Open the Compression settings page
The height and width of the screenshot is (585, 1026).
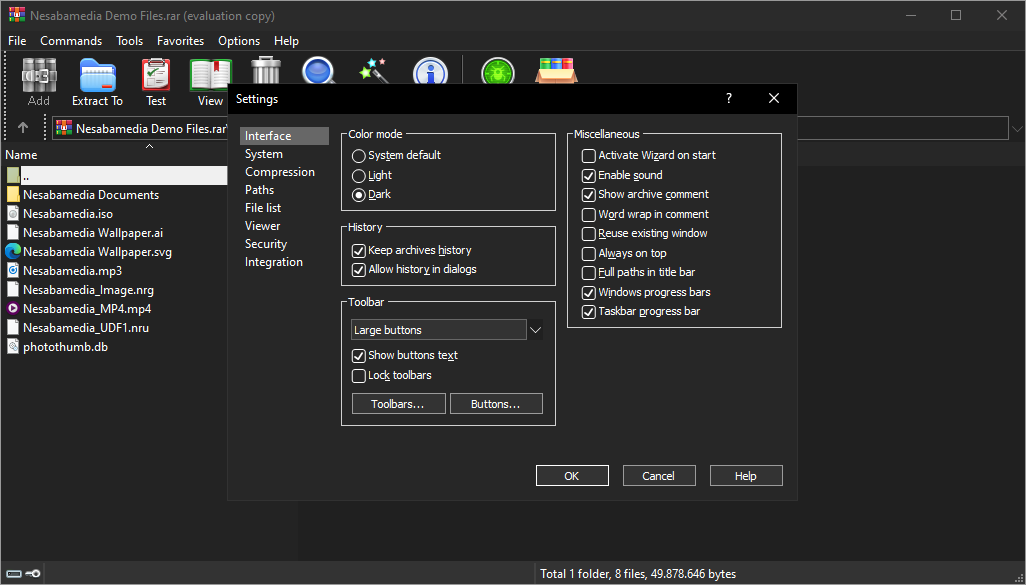click(x=279, y=172)
